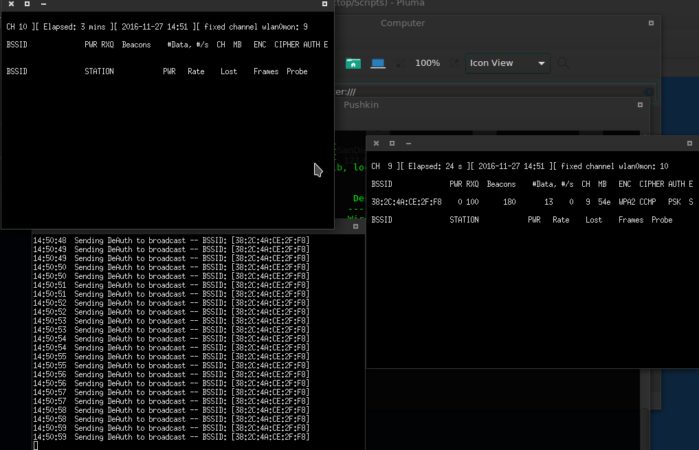Focus the terminal showing DeAuth broadcast messages

point(180,340)
